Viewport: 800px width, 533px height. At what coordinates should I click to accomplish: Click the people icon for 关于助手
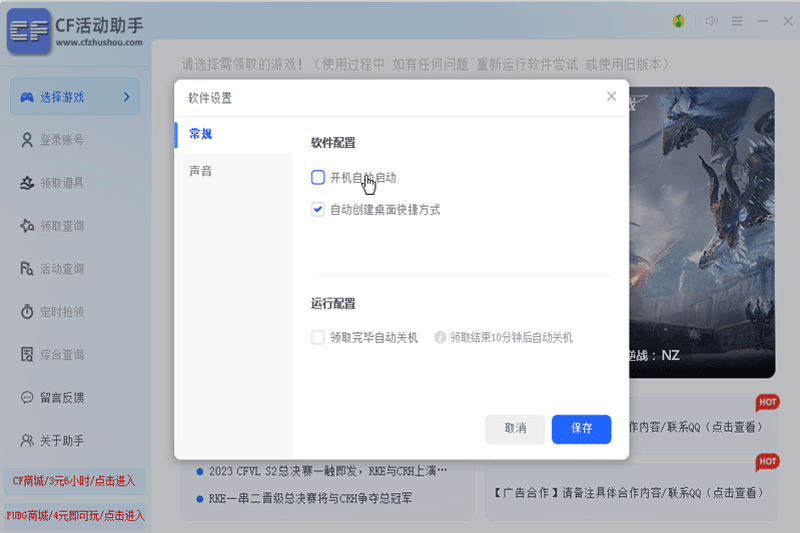27,440
